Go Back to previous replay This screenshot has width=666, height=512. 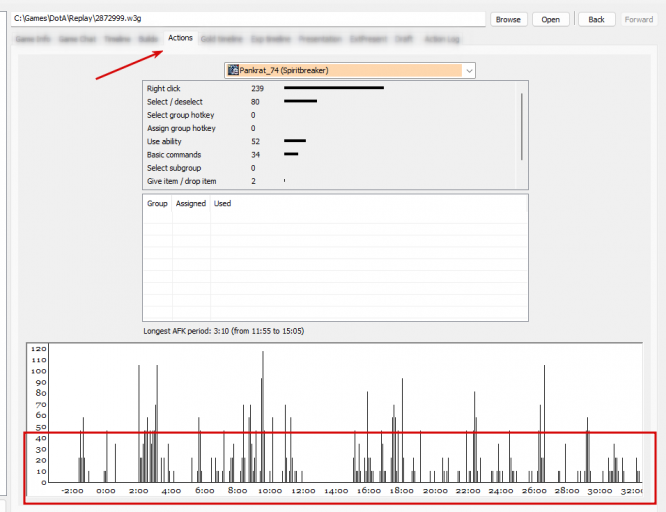coord(596,20)
